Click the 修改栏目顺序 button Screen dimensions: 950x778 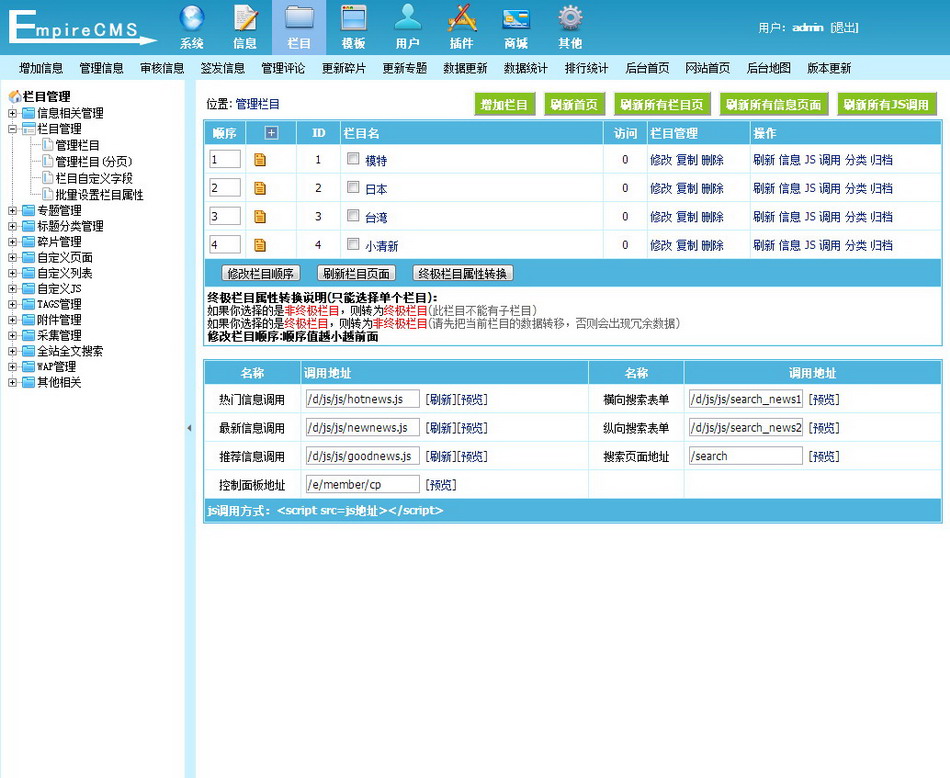coord(261,274)
